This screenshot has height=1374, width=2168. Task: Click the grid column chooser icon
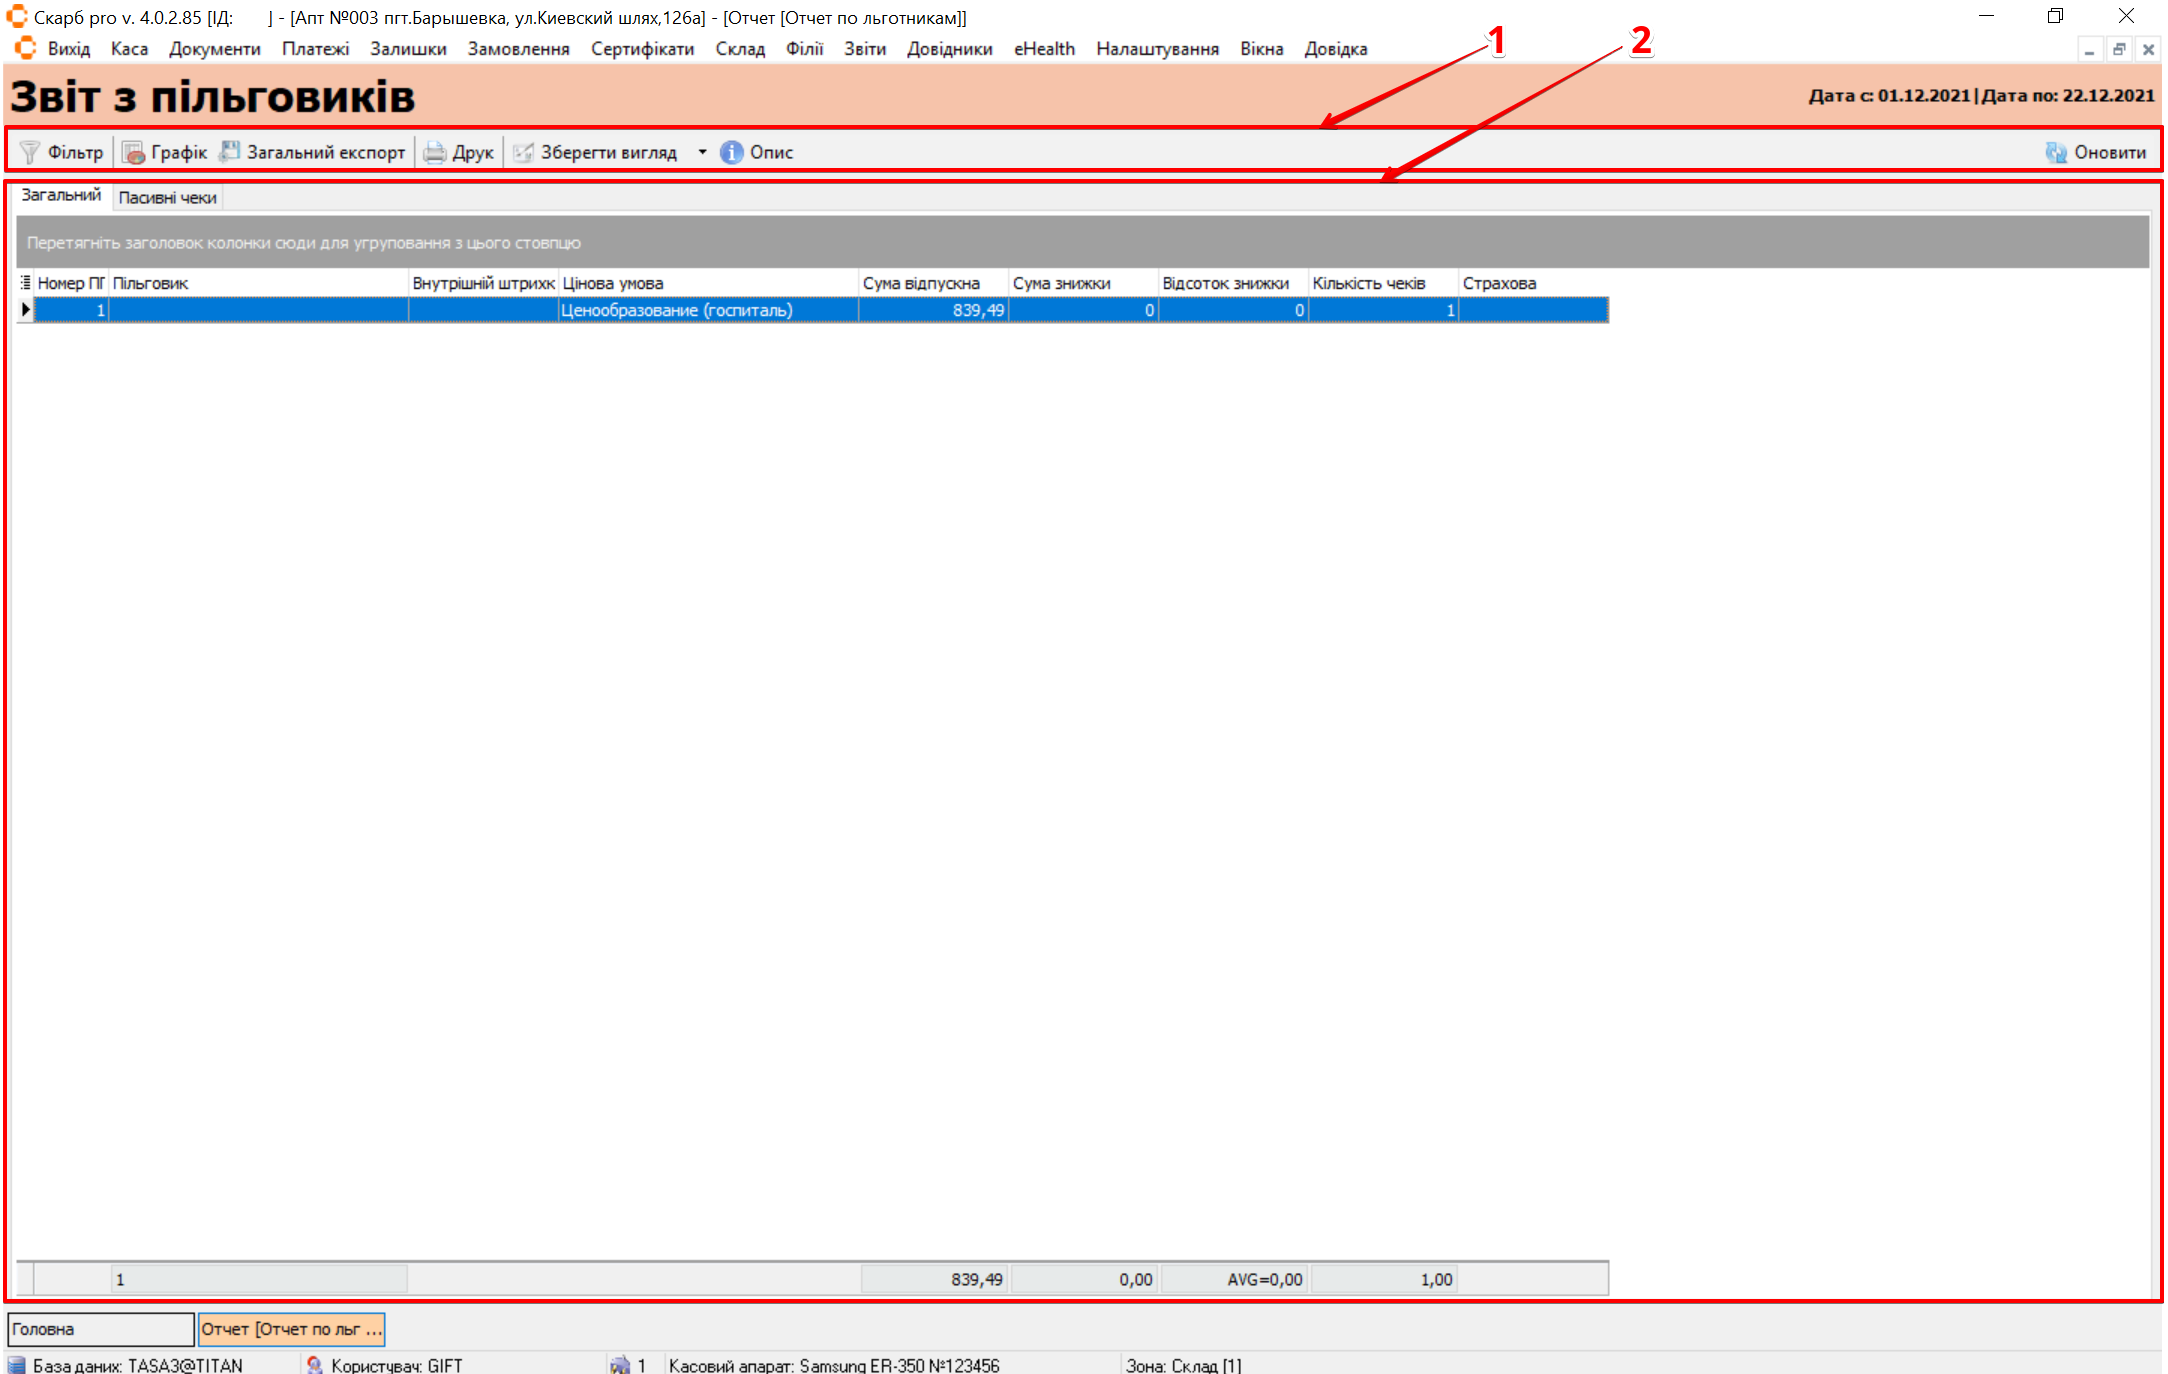click(x=25, y=283)
